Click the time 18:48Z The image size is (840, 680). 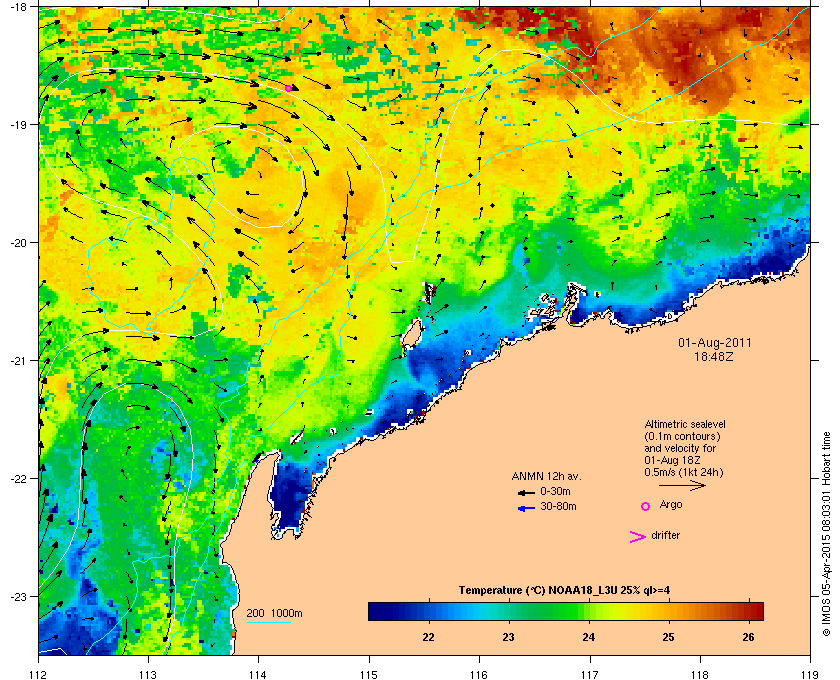coord(714,355)
